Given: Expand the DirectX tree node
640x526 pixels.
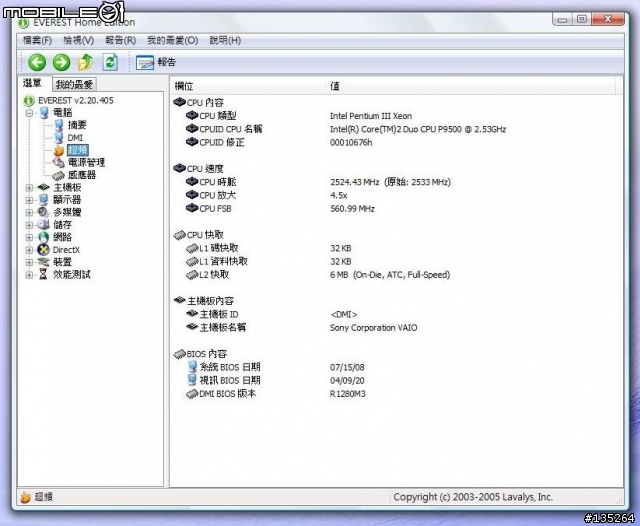Looking at the screenshot, I should pos(29,250).
